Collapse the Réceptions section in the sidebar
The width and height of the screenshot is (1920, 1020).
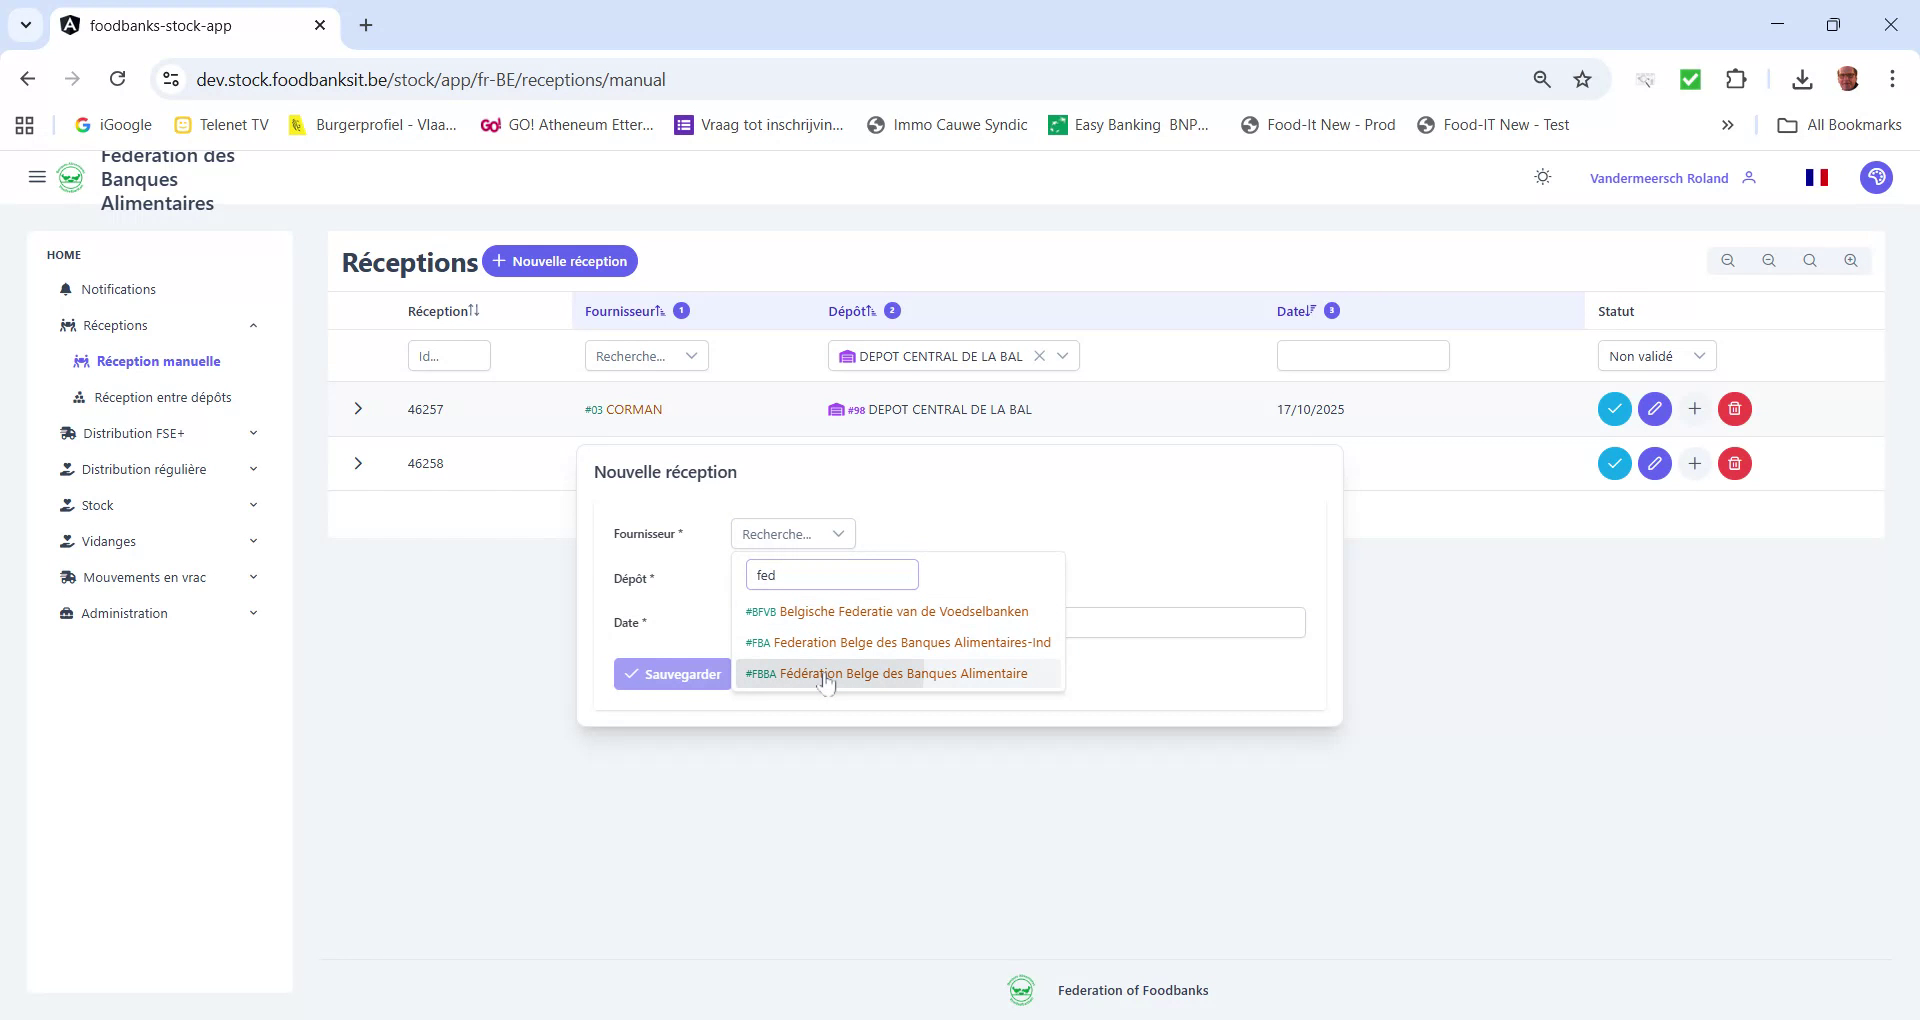pos(253,324)
